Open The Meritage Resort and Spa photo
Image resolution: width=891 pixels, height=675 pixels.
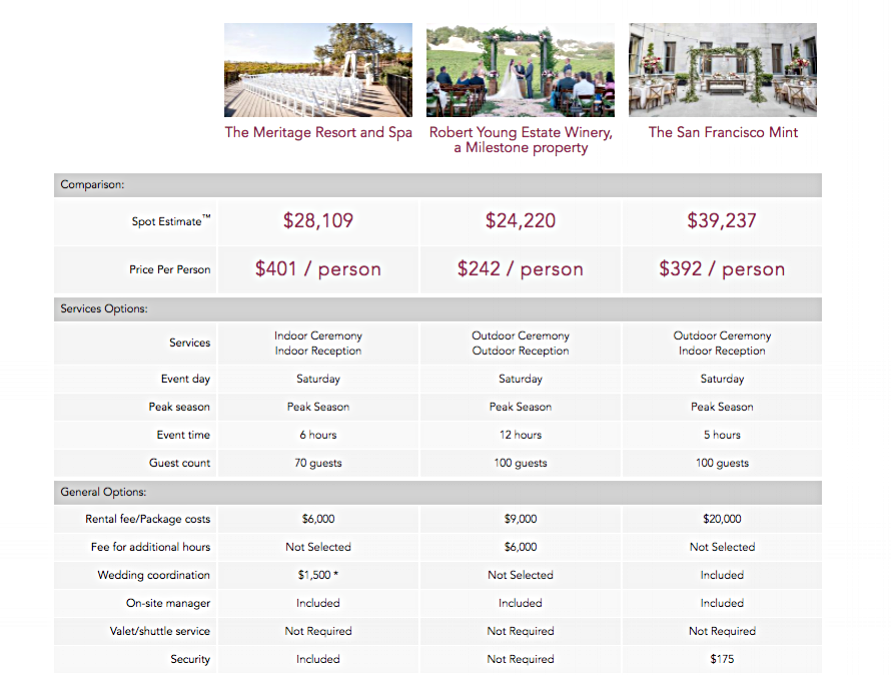[318, 70]
